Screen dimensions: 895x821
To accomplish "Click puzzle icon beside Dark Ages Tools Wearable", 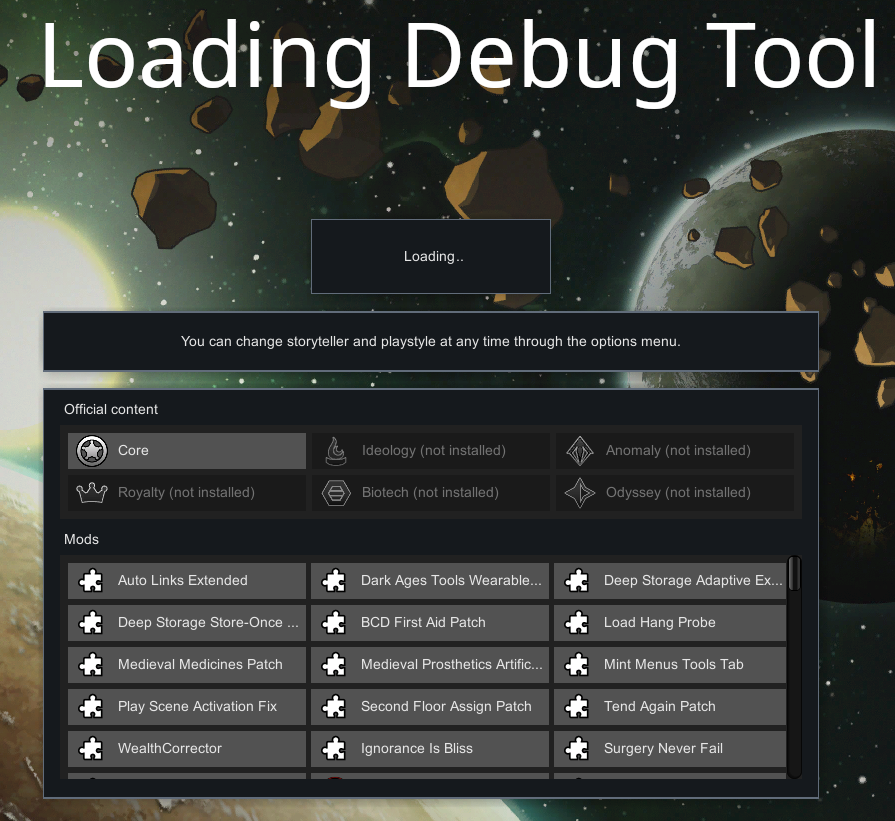I will pos(334,581).
